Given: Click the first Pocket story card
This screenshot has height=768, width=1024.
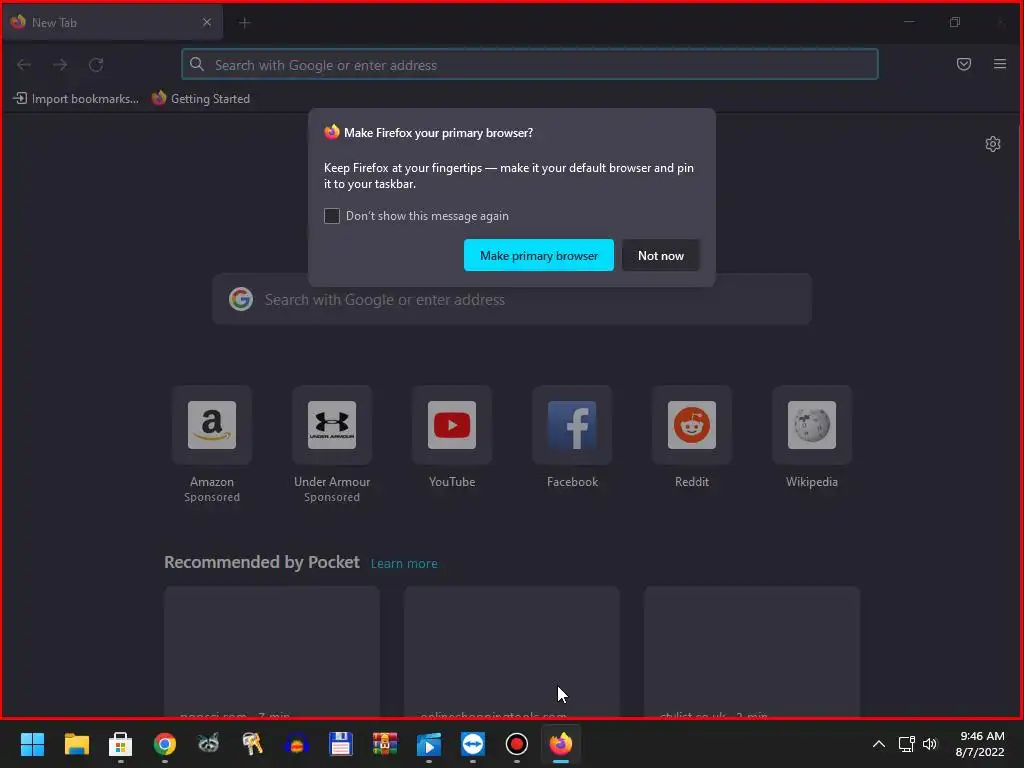Looking at the screenshot, I should tap(272, 652).
